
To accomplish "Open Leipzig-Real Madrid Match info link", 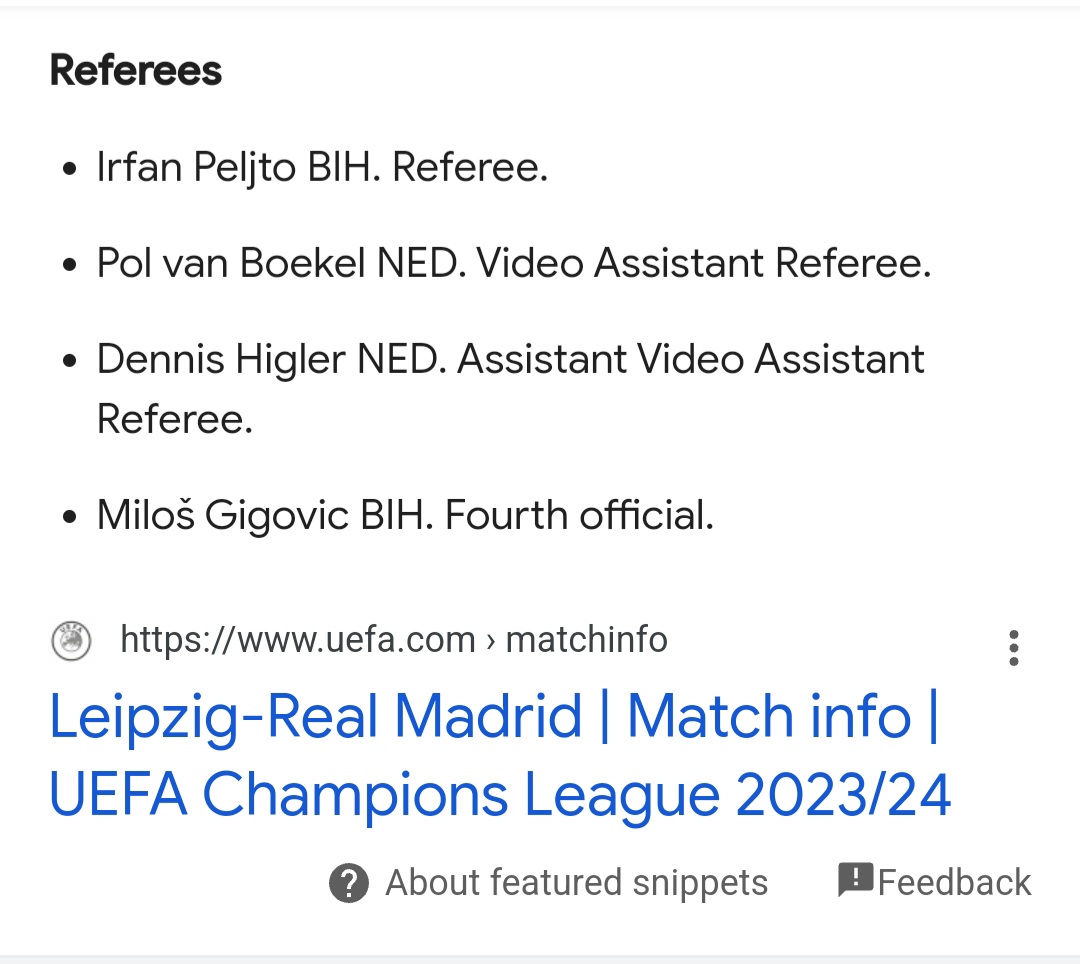I will [500, 755].
